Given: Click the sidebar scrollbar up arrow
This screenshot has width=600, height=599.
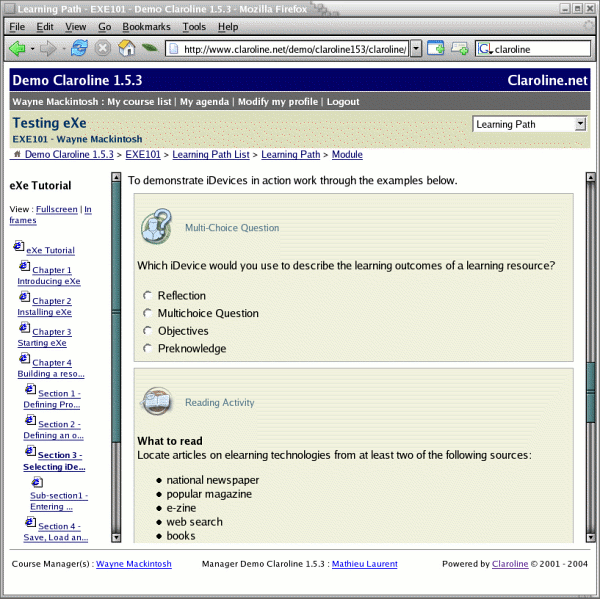Looking at the screenshot, I should [116, 177].
